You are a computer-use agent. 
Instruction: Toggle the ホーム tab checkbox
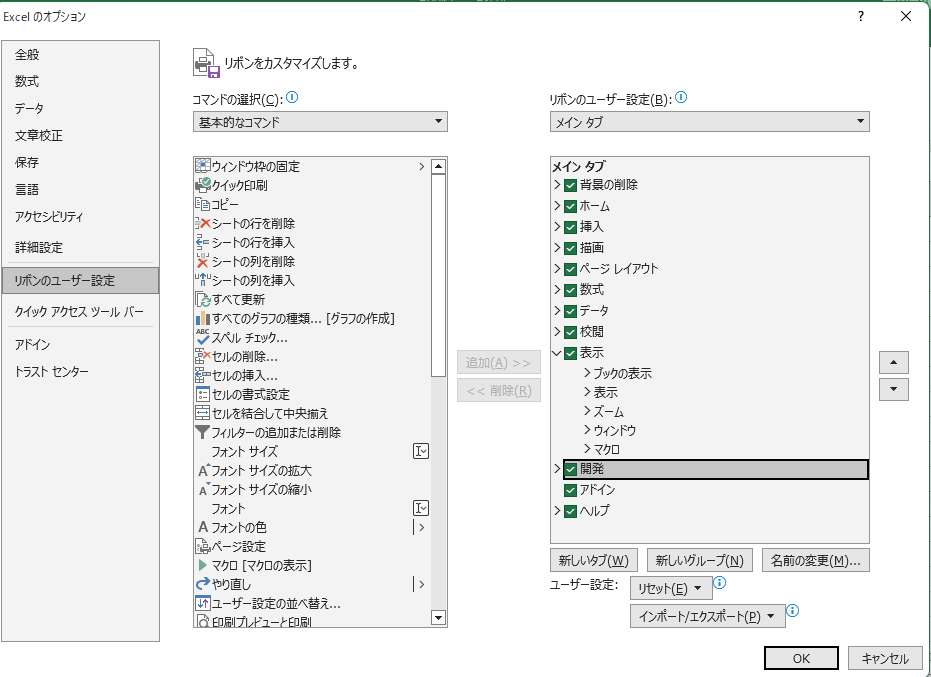pos(571,206)
